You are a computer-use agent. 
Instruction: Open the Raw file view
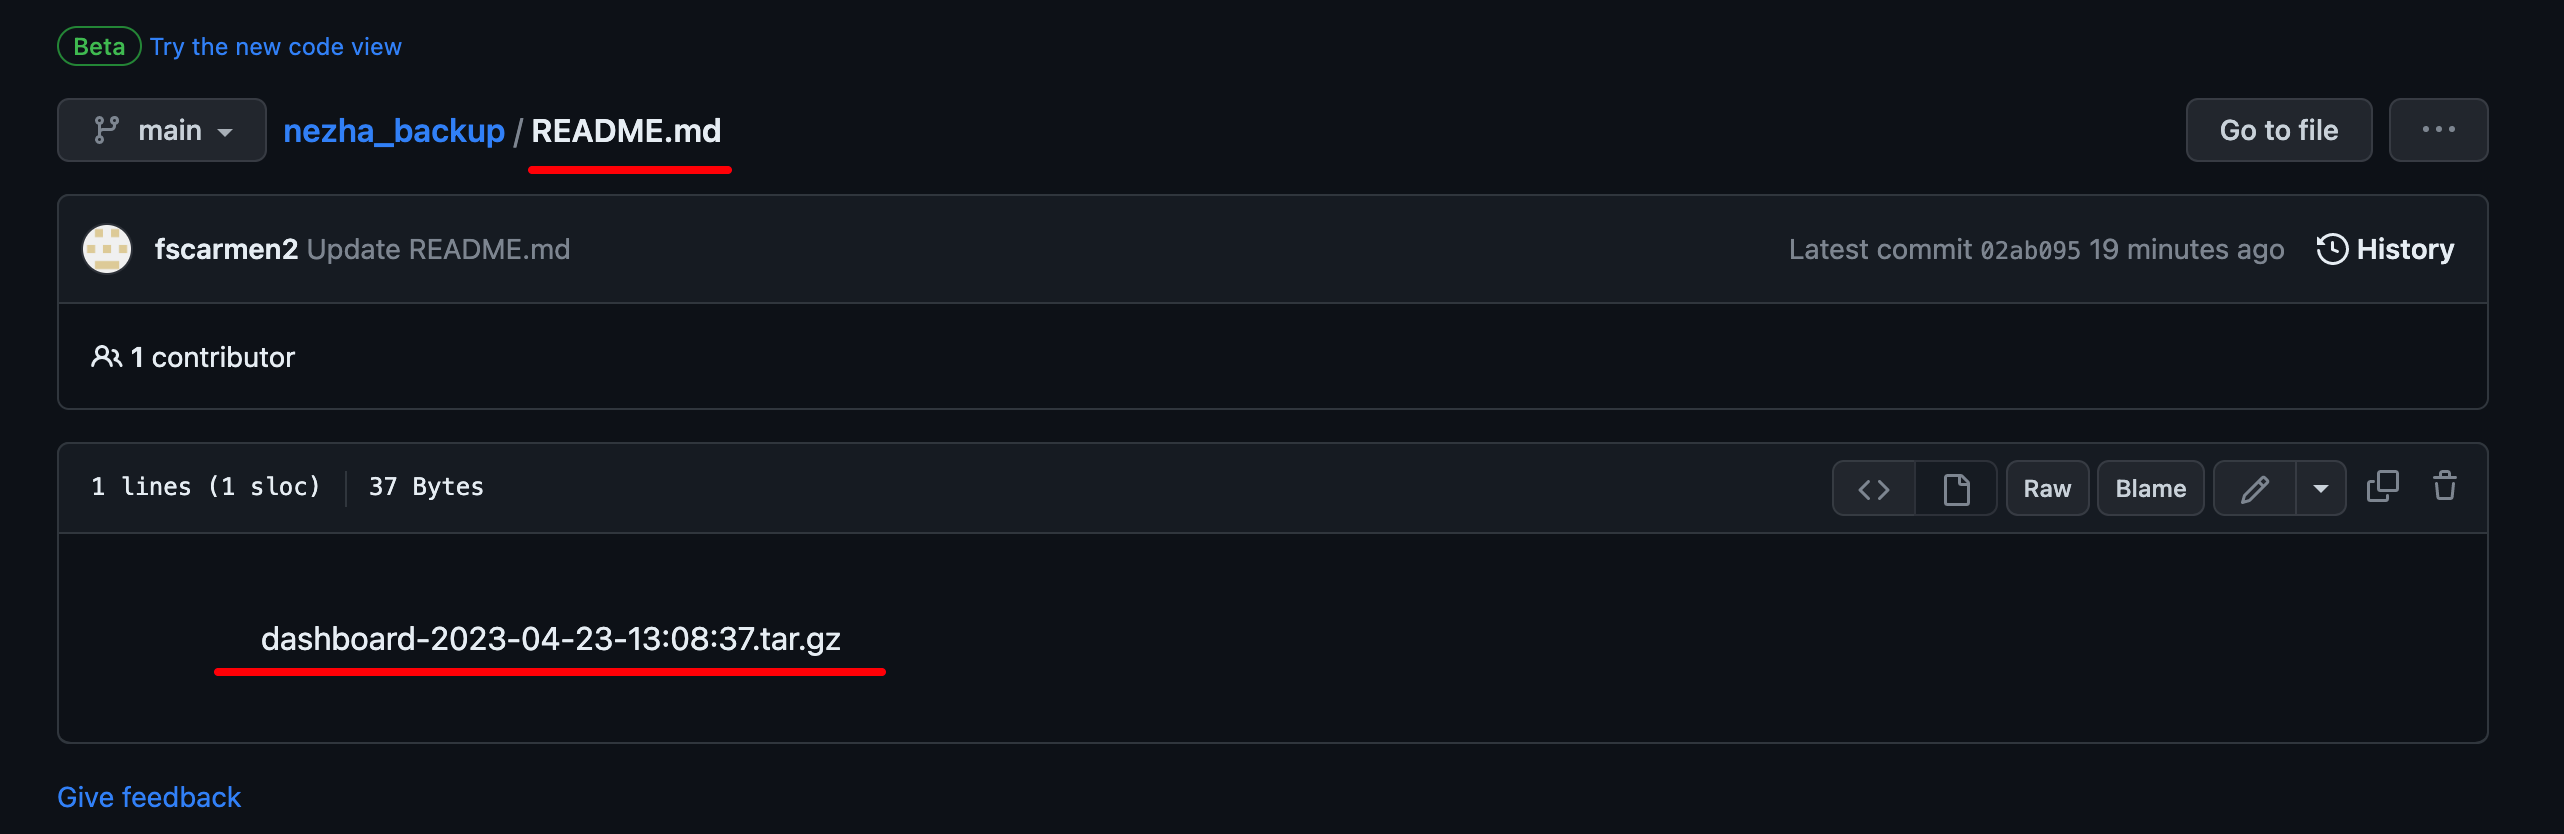pos(2047,489)
